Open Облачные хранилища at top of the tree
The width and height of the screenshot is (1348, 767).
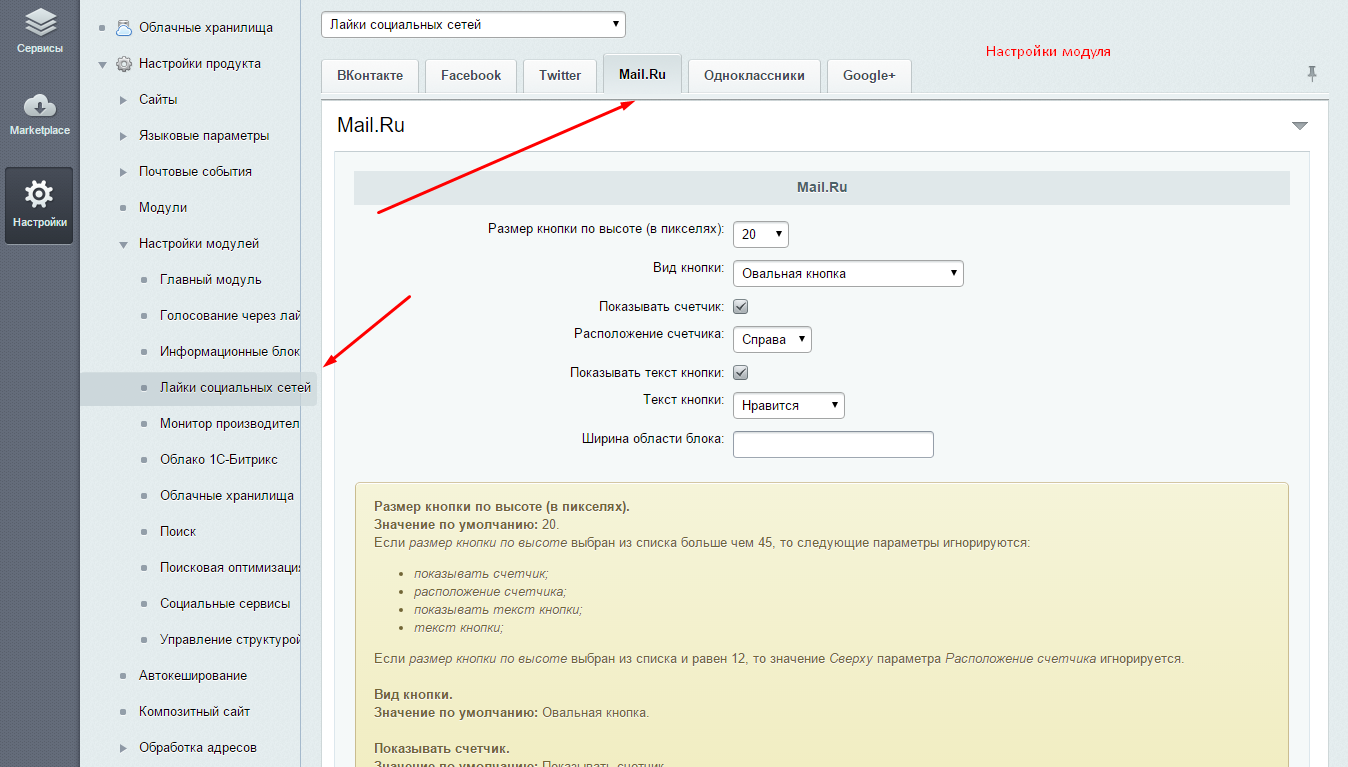206,27
